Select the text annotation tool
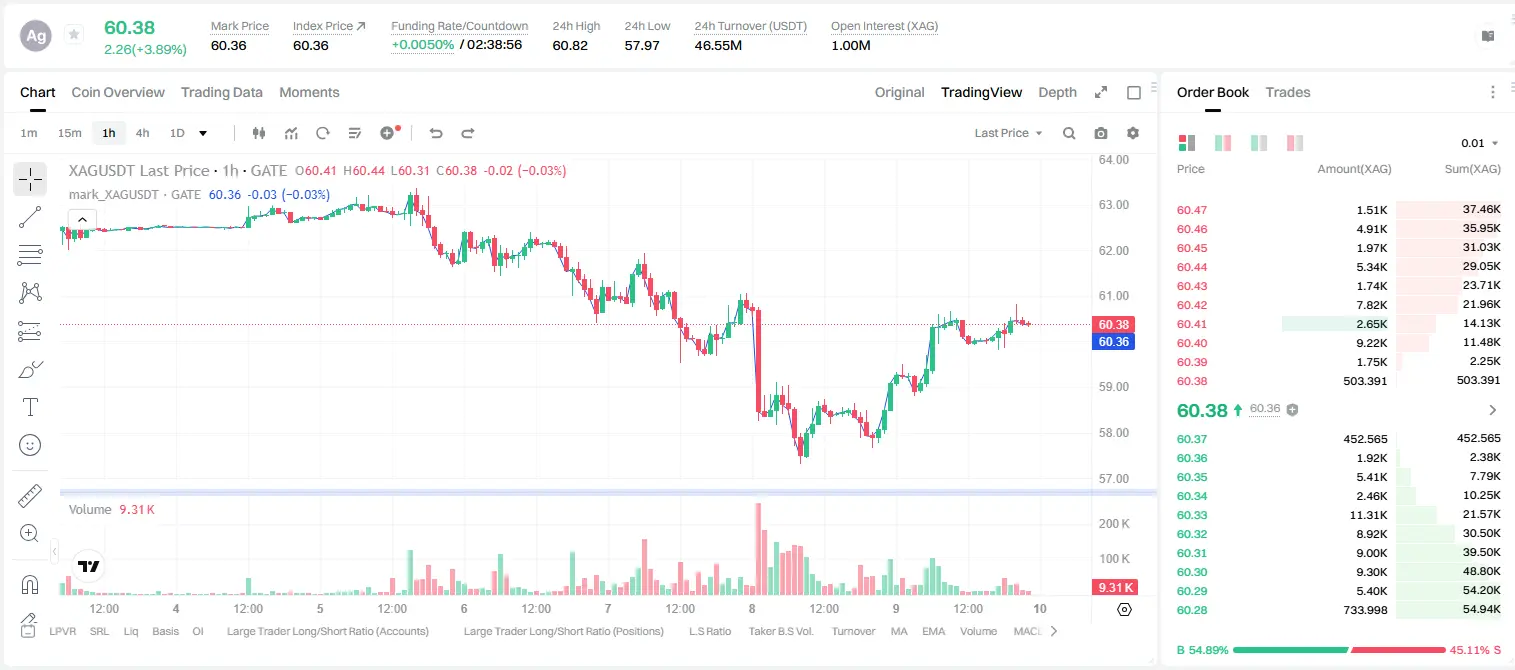Image resolution: width=1515 pixels, height=670 pixels. pos(30,407)
